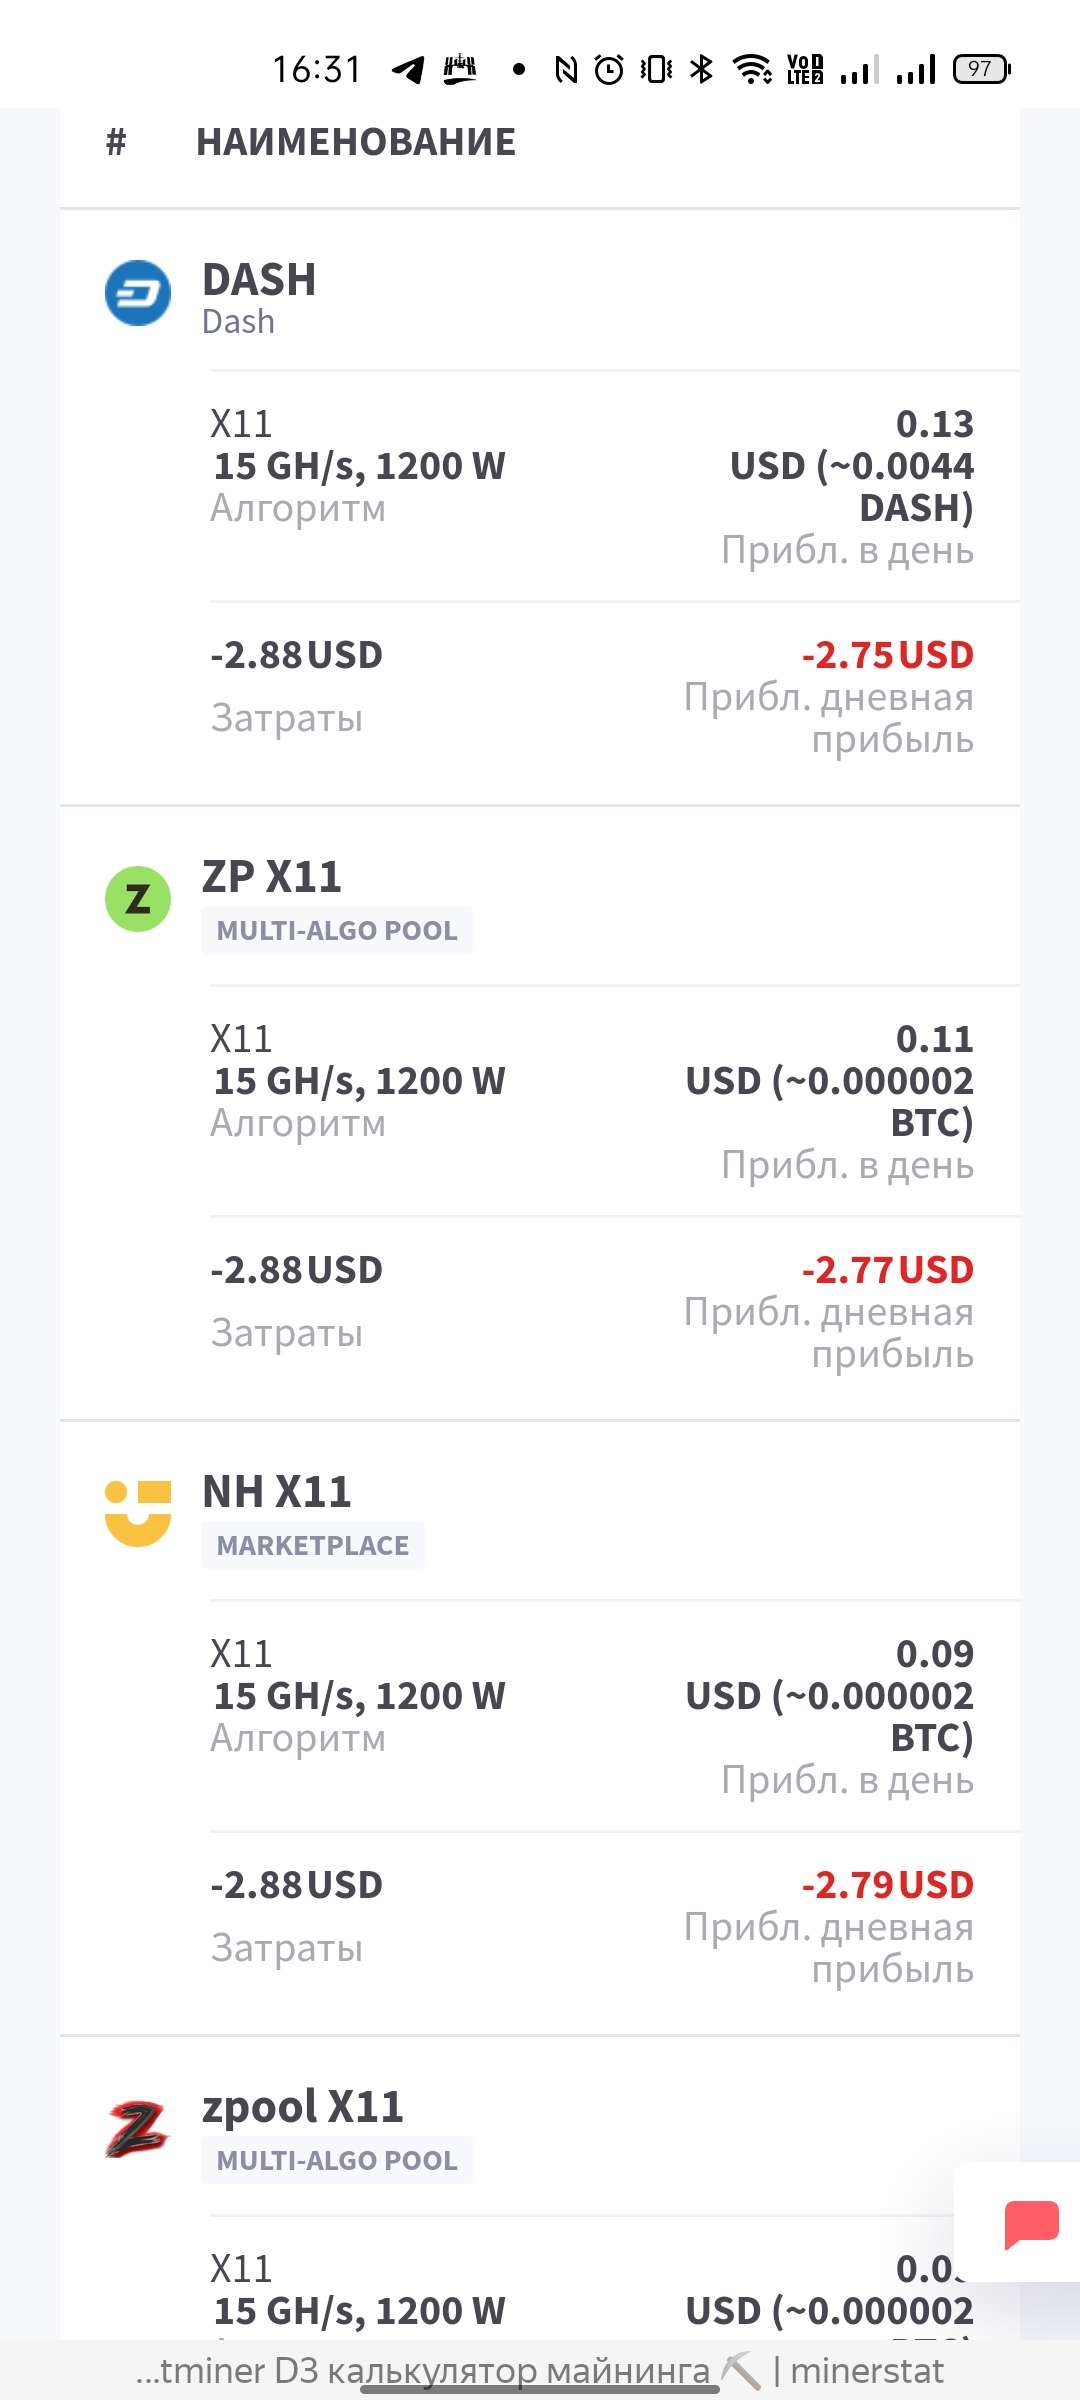Tap the alarm clock status icon
This screenshot has height=2400, width=1080.
pos(609,69)
